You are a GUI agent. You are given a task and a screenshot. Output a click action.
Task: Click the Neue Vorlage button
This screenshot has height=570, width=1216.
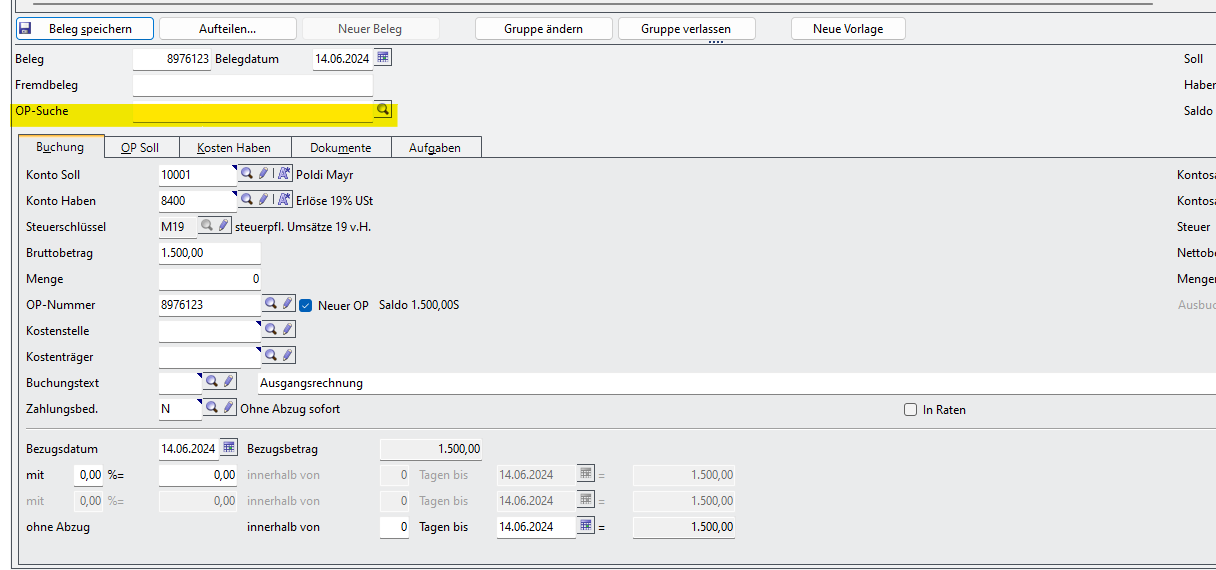pyautogui.click(x=848, y=29)
